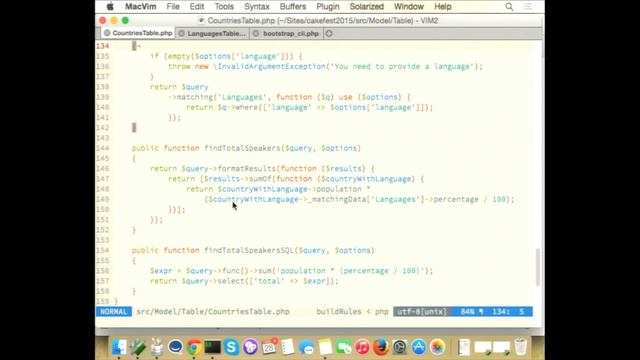The height and width of the screenshot is (360, 640).
Task: Click the InvalidArgumentException text on line 136
Action: pyautogui.click(x=271, y=67)
